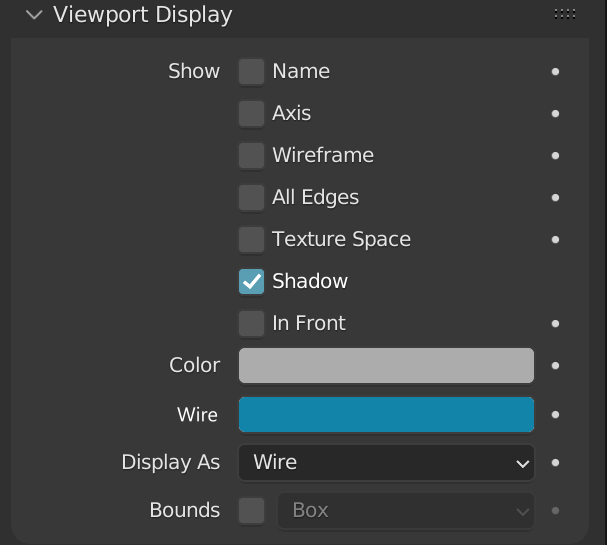This screenshot has height=545, width=607.
Task: Click the animate dot next to Display As
Action: pos(555,463)
